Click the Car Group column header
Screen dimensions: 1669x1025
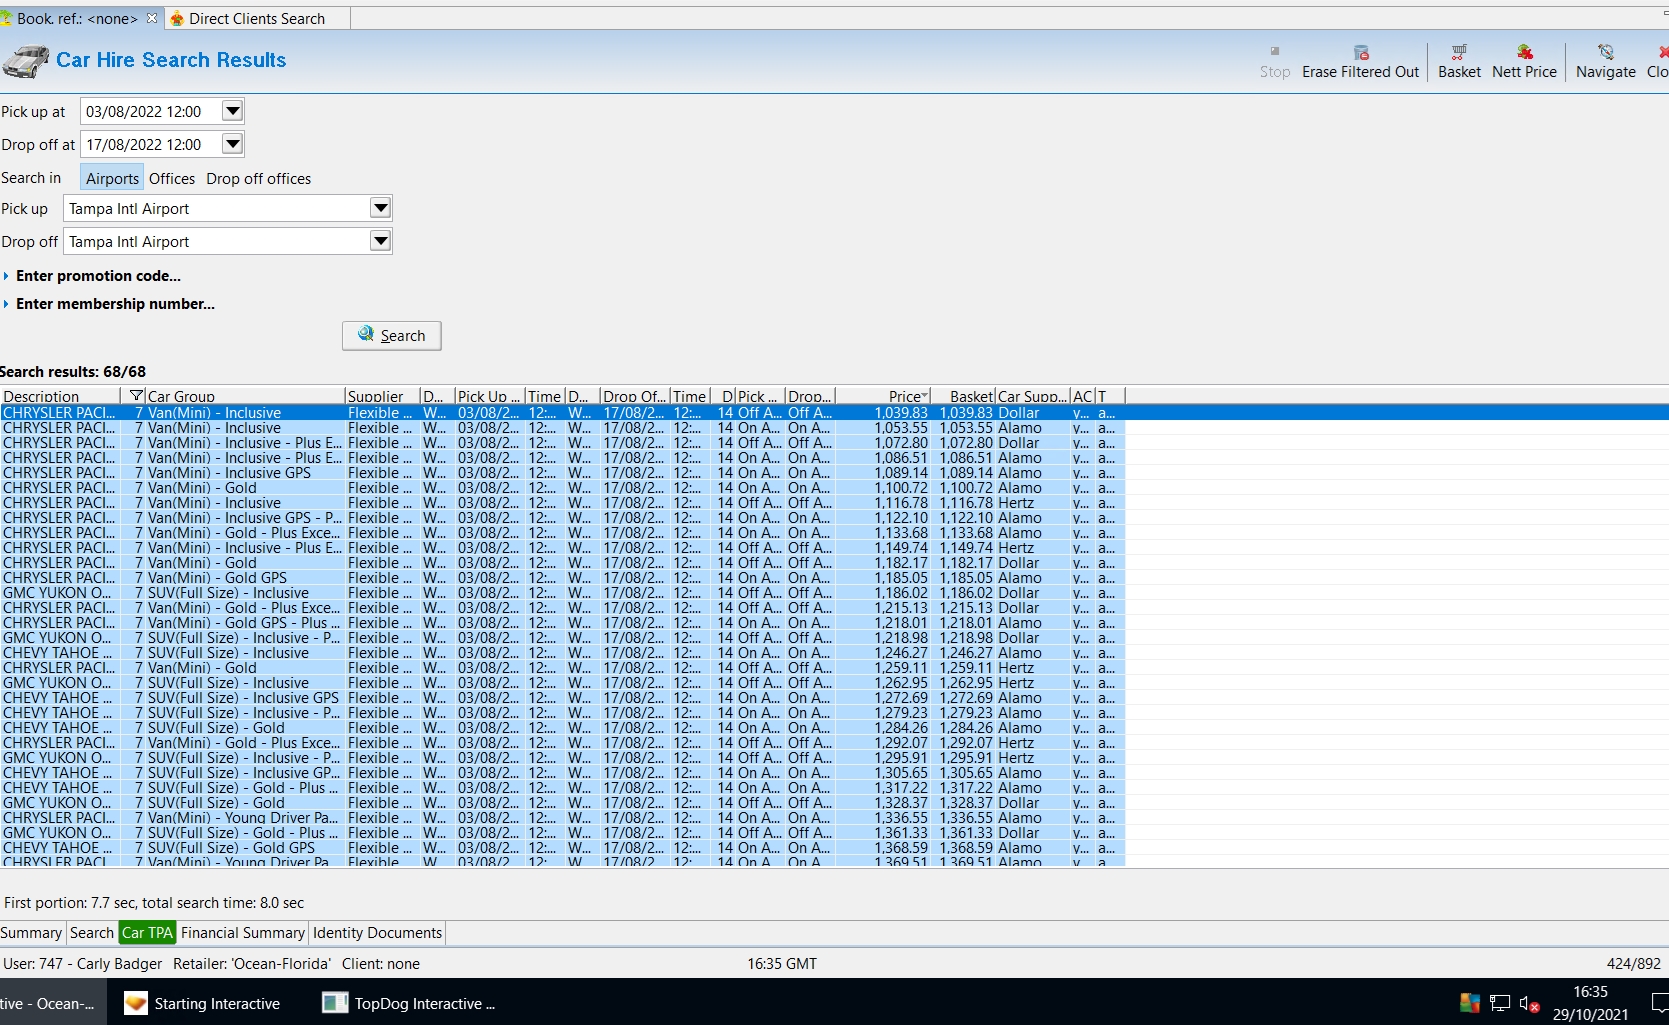(x=245, y=396)
